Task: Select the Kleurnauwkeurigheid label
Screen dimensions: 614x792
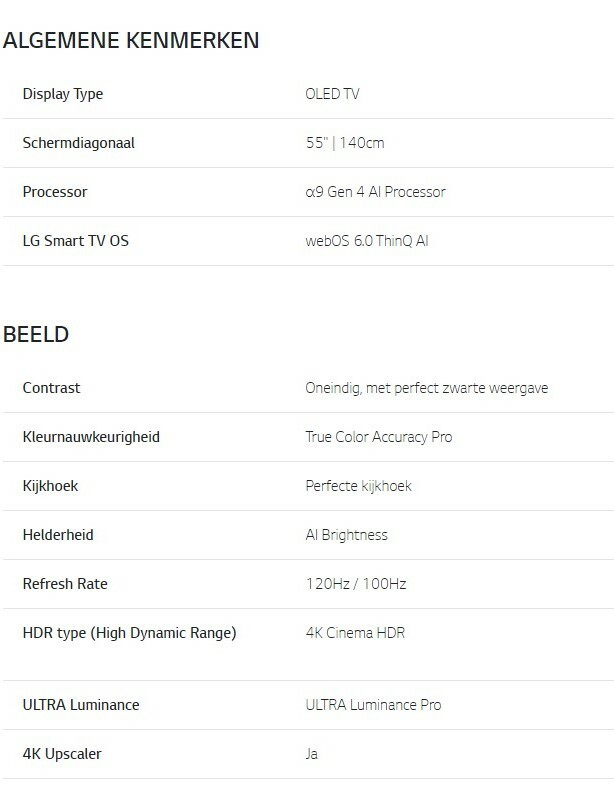Action: coord(91,437)
